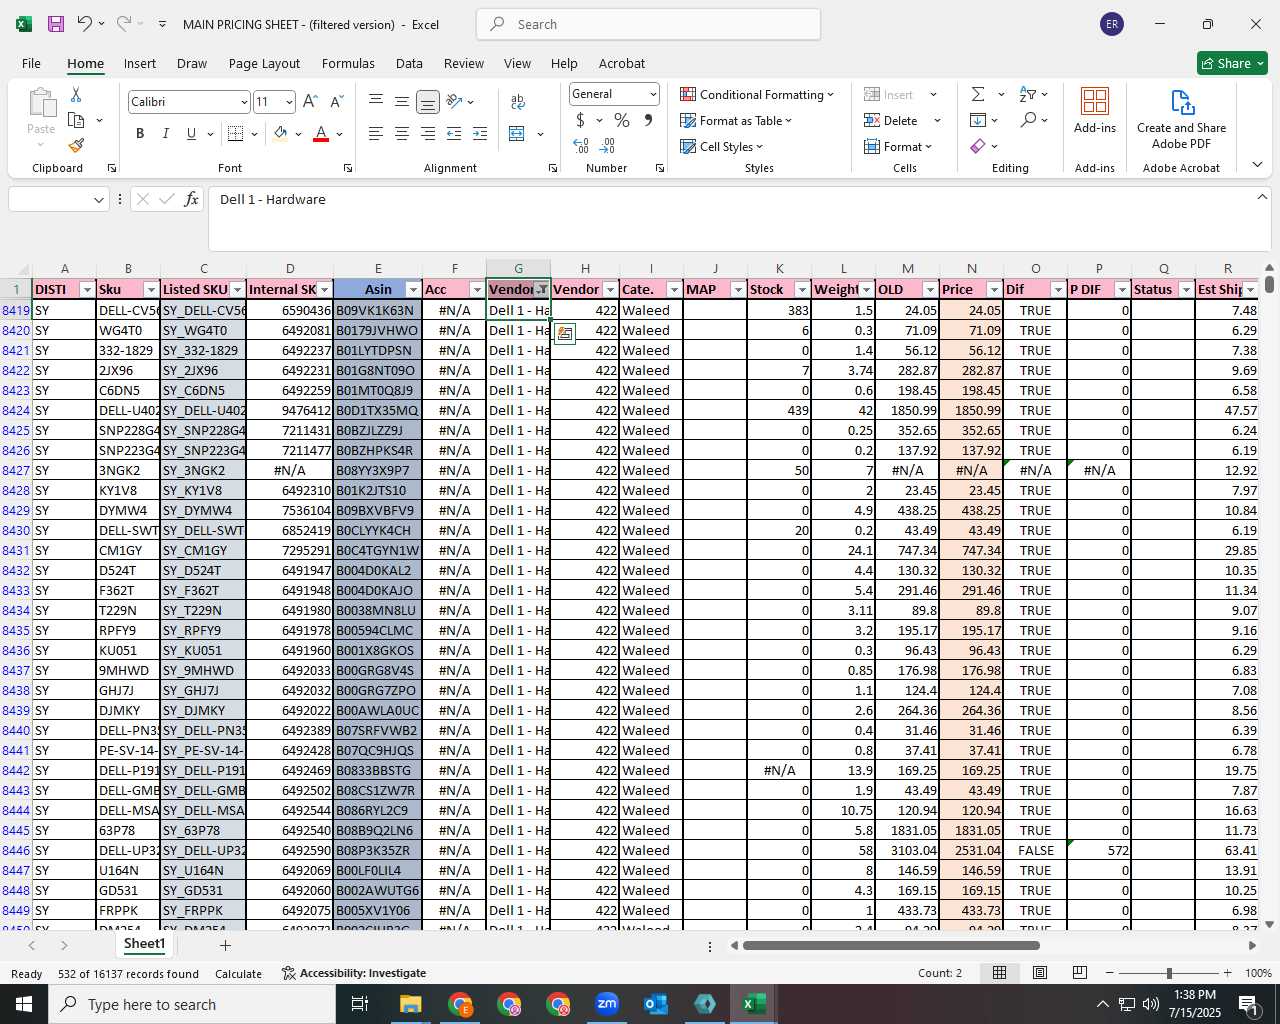
Task: Open Cell Styles
Action: [722, 146]
